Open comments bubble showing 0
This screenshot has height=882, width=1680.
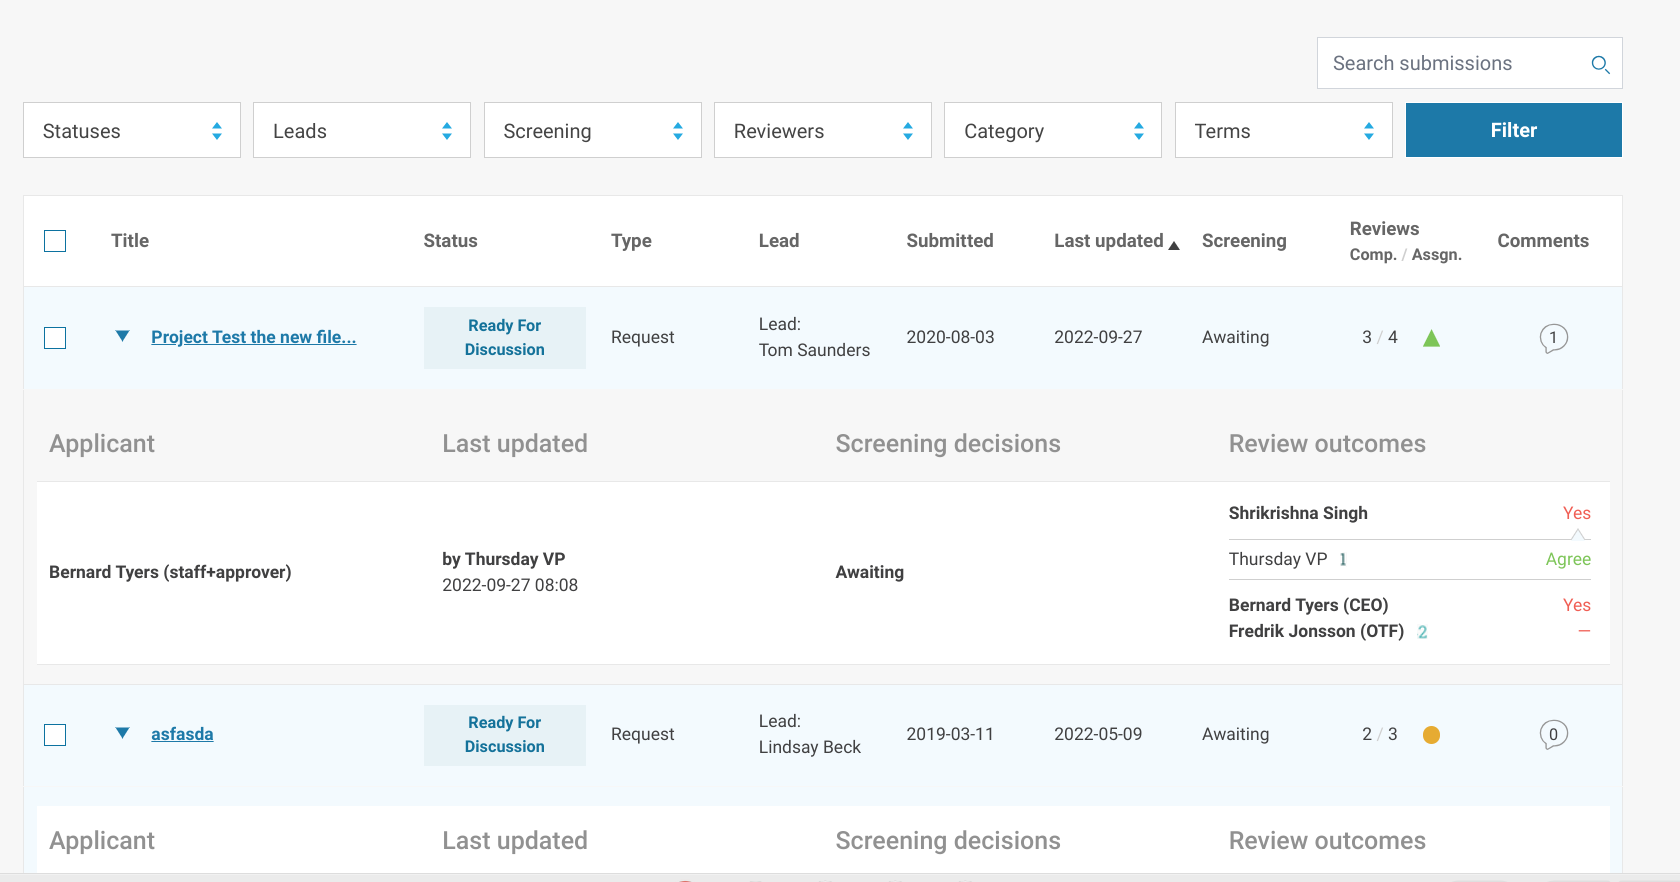(x=1553, y=735)
